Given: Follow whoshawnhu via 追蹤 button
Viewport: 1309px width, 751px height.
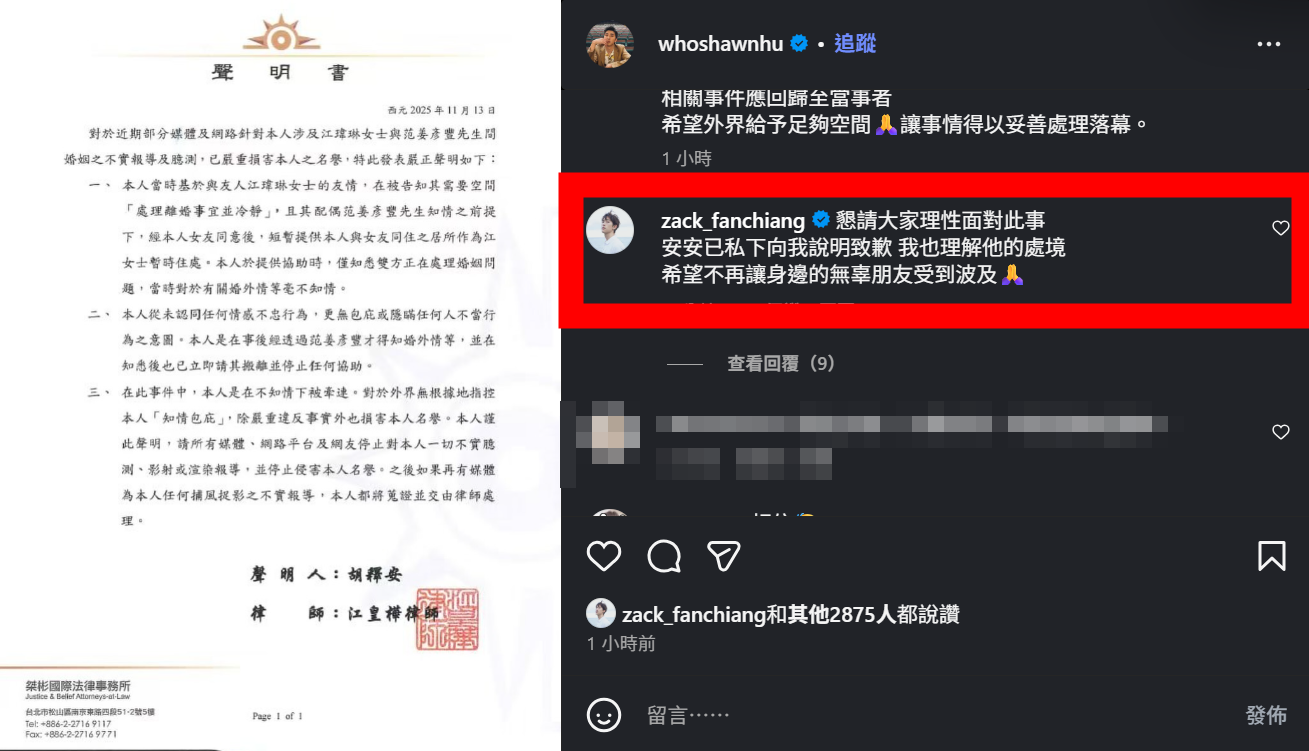Looking at the screenshot, I should [x=855, y=43].
